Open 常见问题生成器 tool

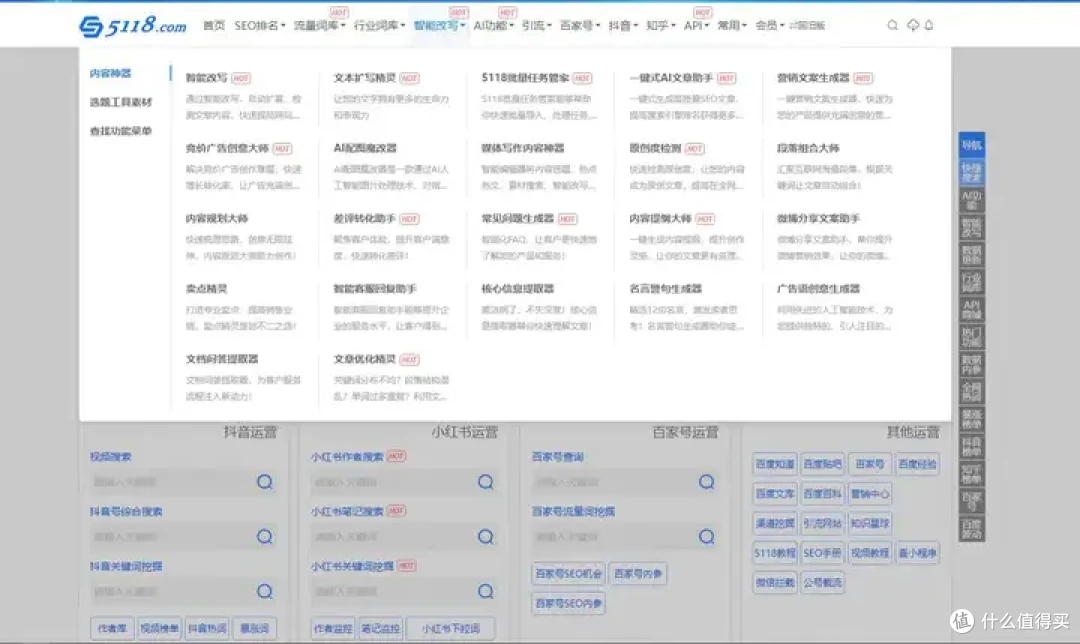point(517,218)
